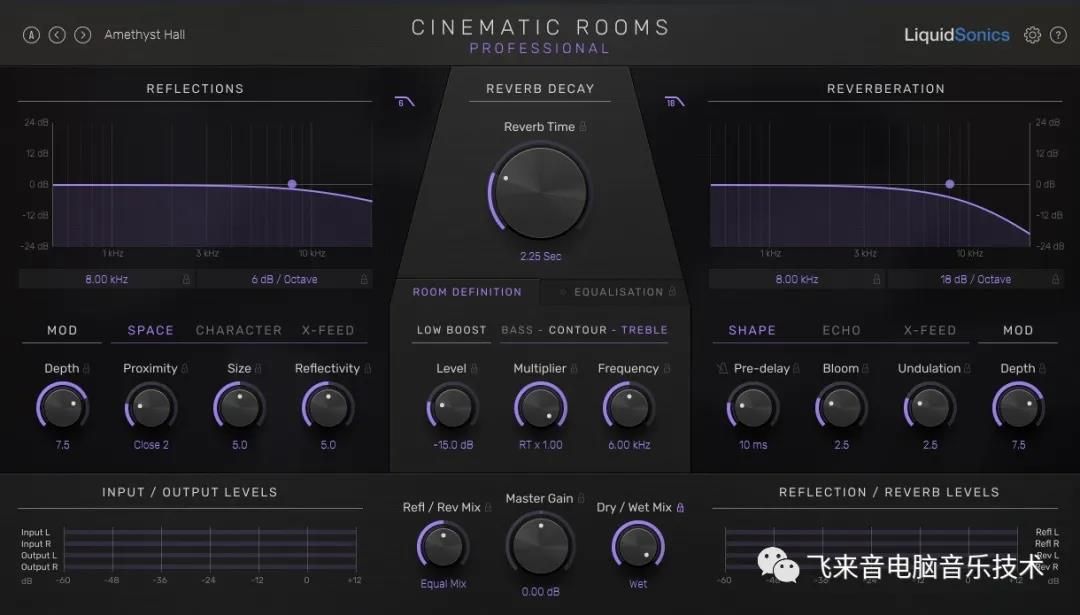The image size is (1080, 615).
Task: Toggle lock beside Reflections 8.00 kHz field
Action: (186, 280)
